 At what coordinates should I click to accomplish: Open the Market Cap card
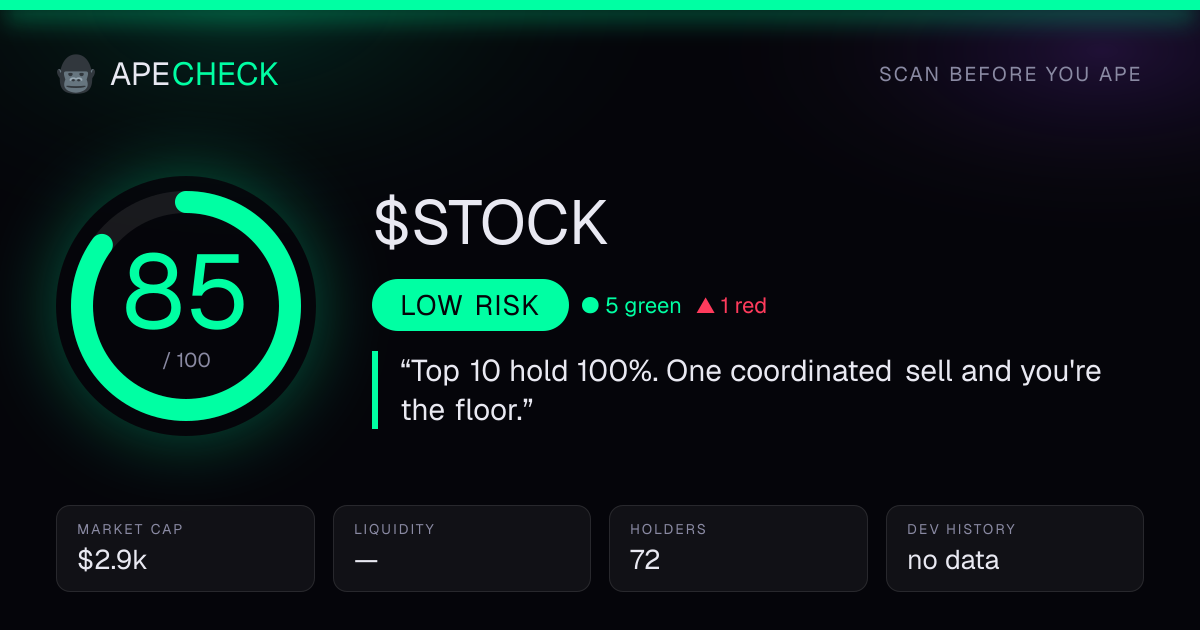coord(186,548)
